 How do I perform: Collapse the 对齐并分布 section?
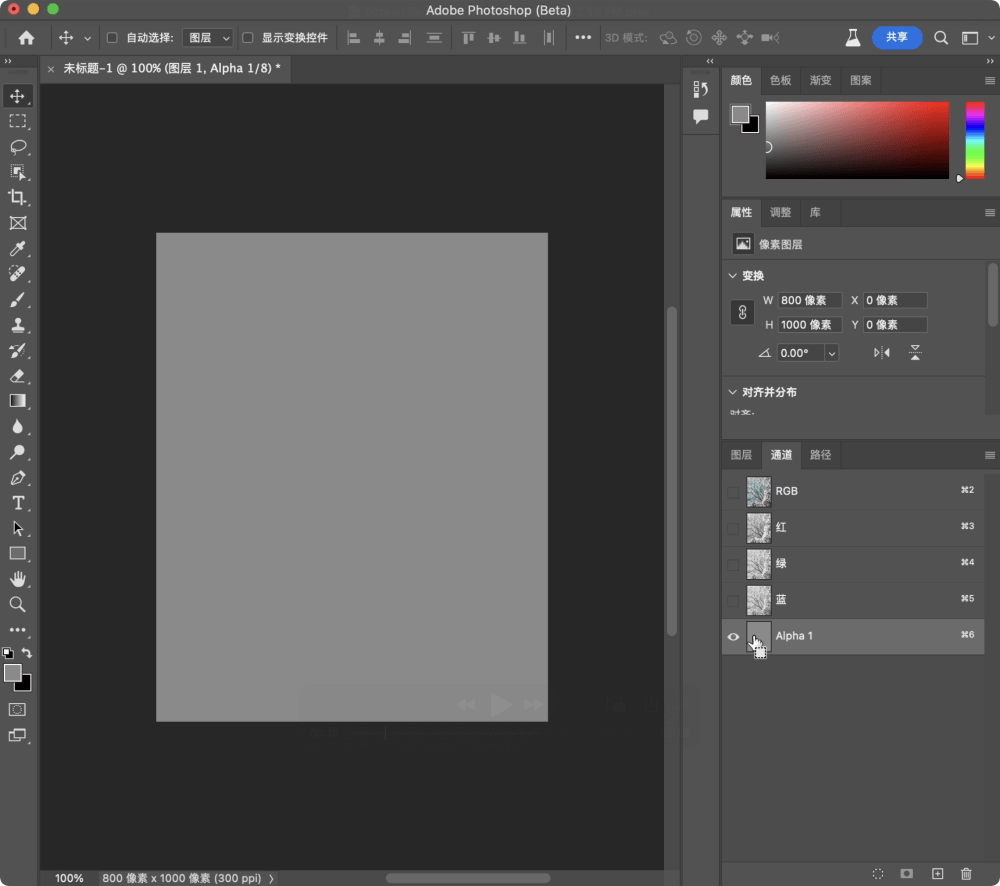pyautogui.click(x=733, y=392)
